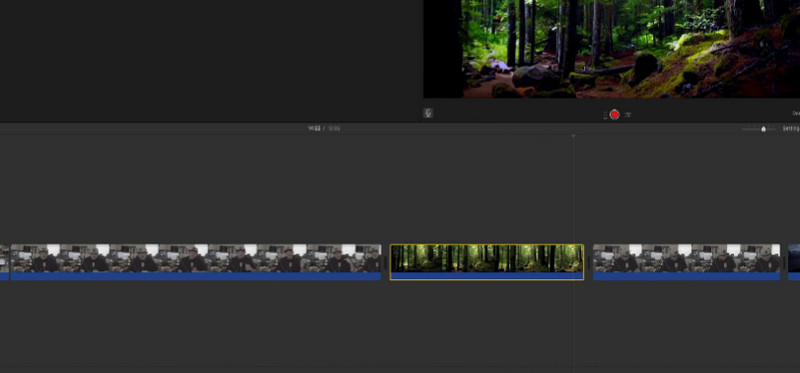Start voiceover recording with the red button
Screen dimensions: 800x373
(x=614, y=115)
